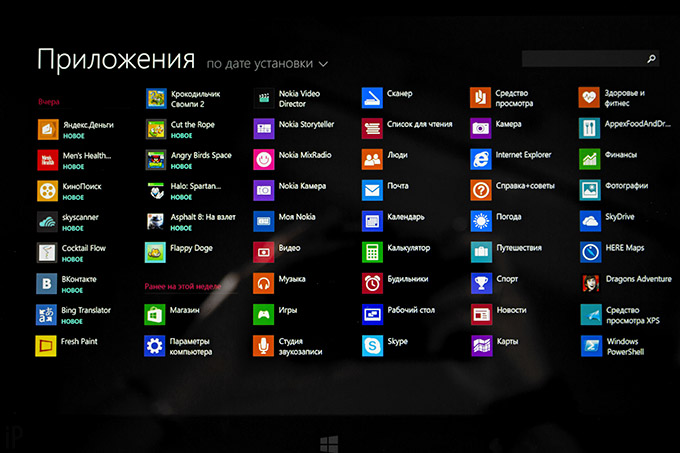The height and width of the screenshot is (453, 680).
Task: Open Путешествия travel icon
Action: pyautogui.click(x=481, y=253)
